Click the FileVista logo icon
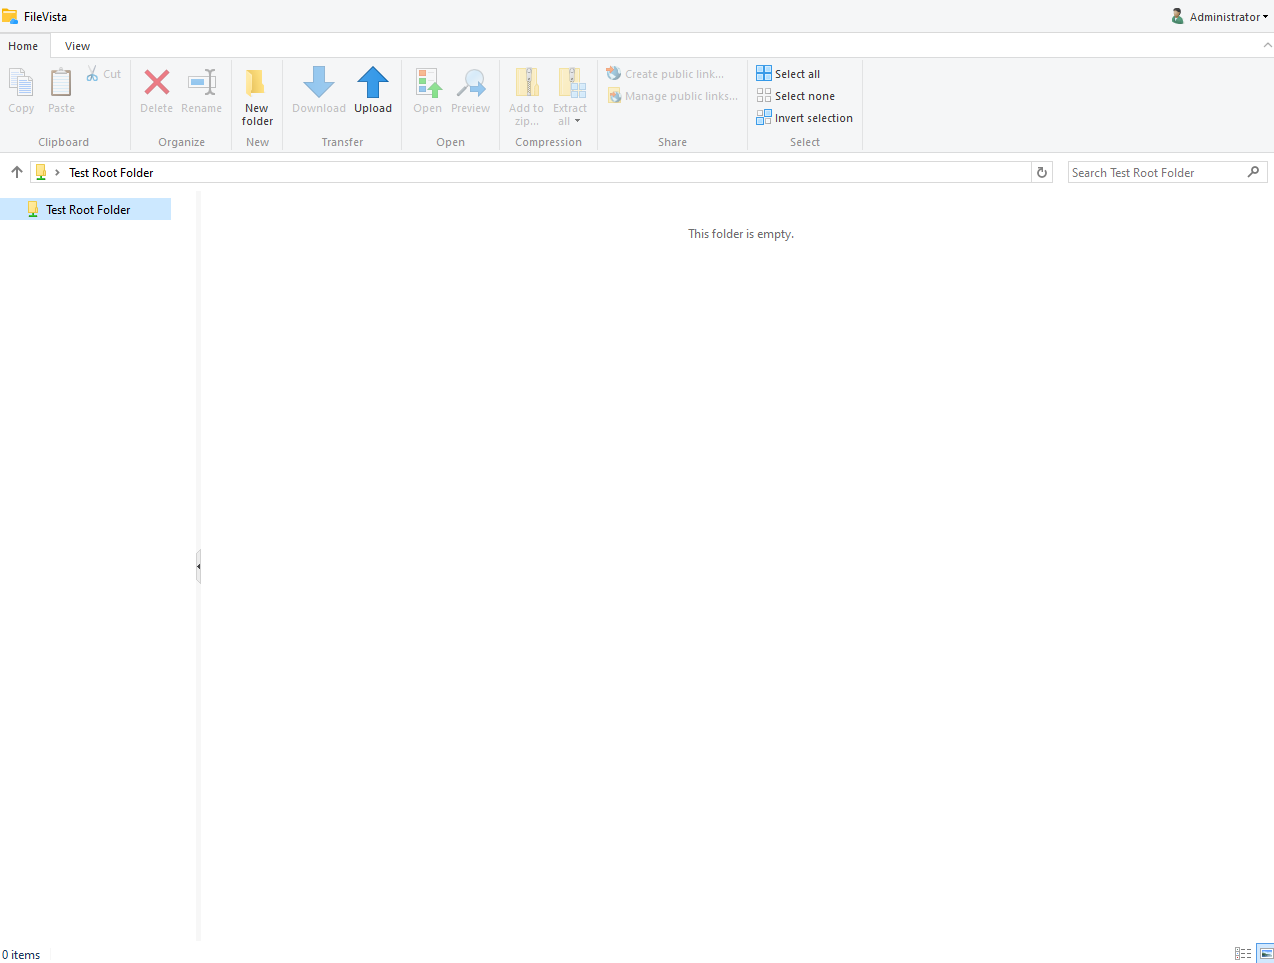Viewport: 1274px width, 963px height. click(x=10, y=16)
